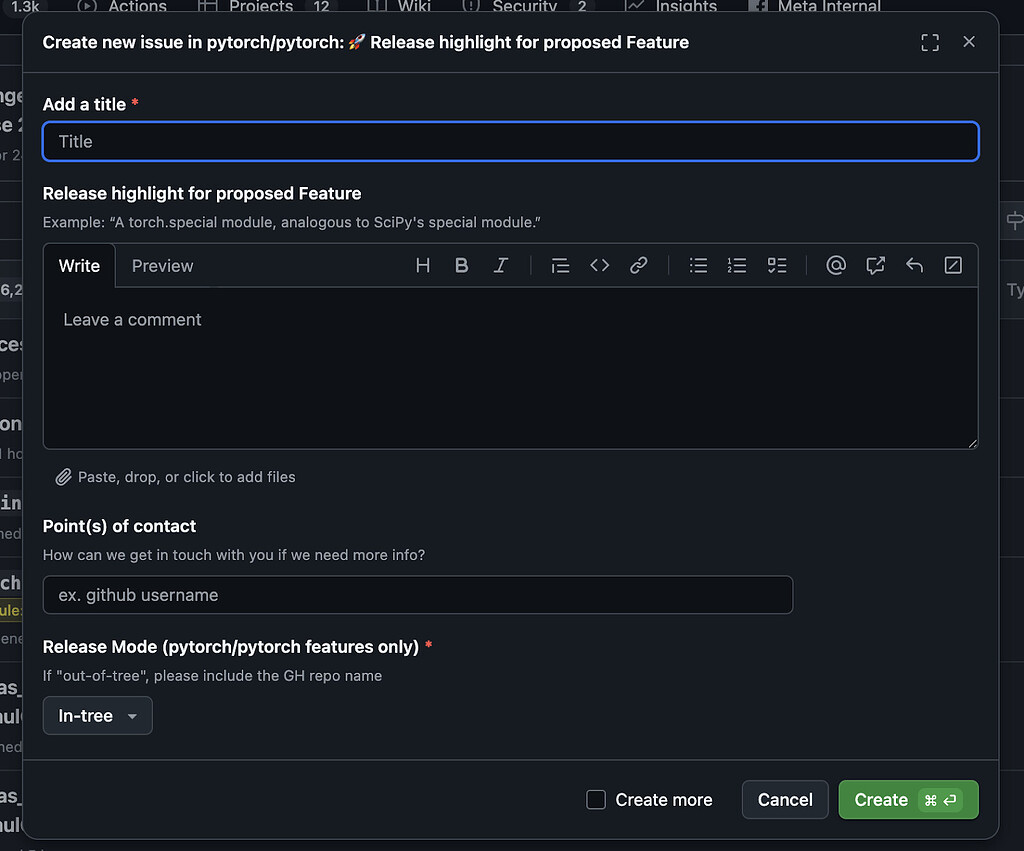The width and height of the screenshot is (1024, 851).
Task: Toggle italic text formatting
Action: click(500, 265)
